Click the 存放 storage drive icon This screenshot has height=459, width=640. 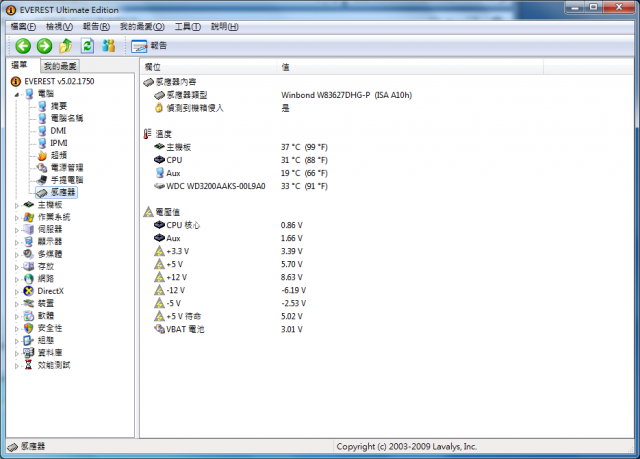[x=29, y=266]
